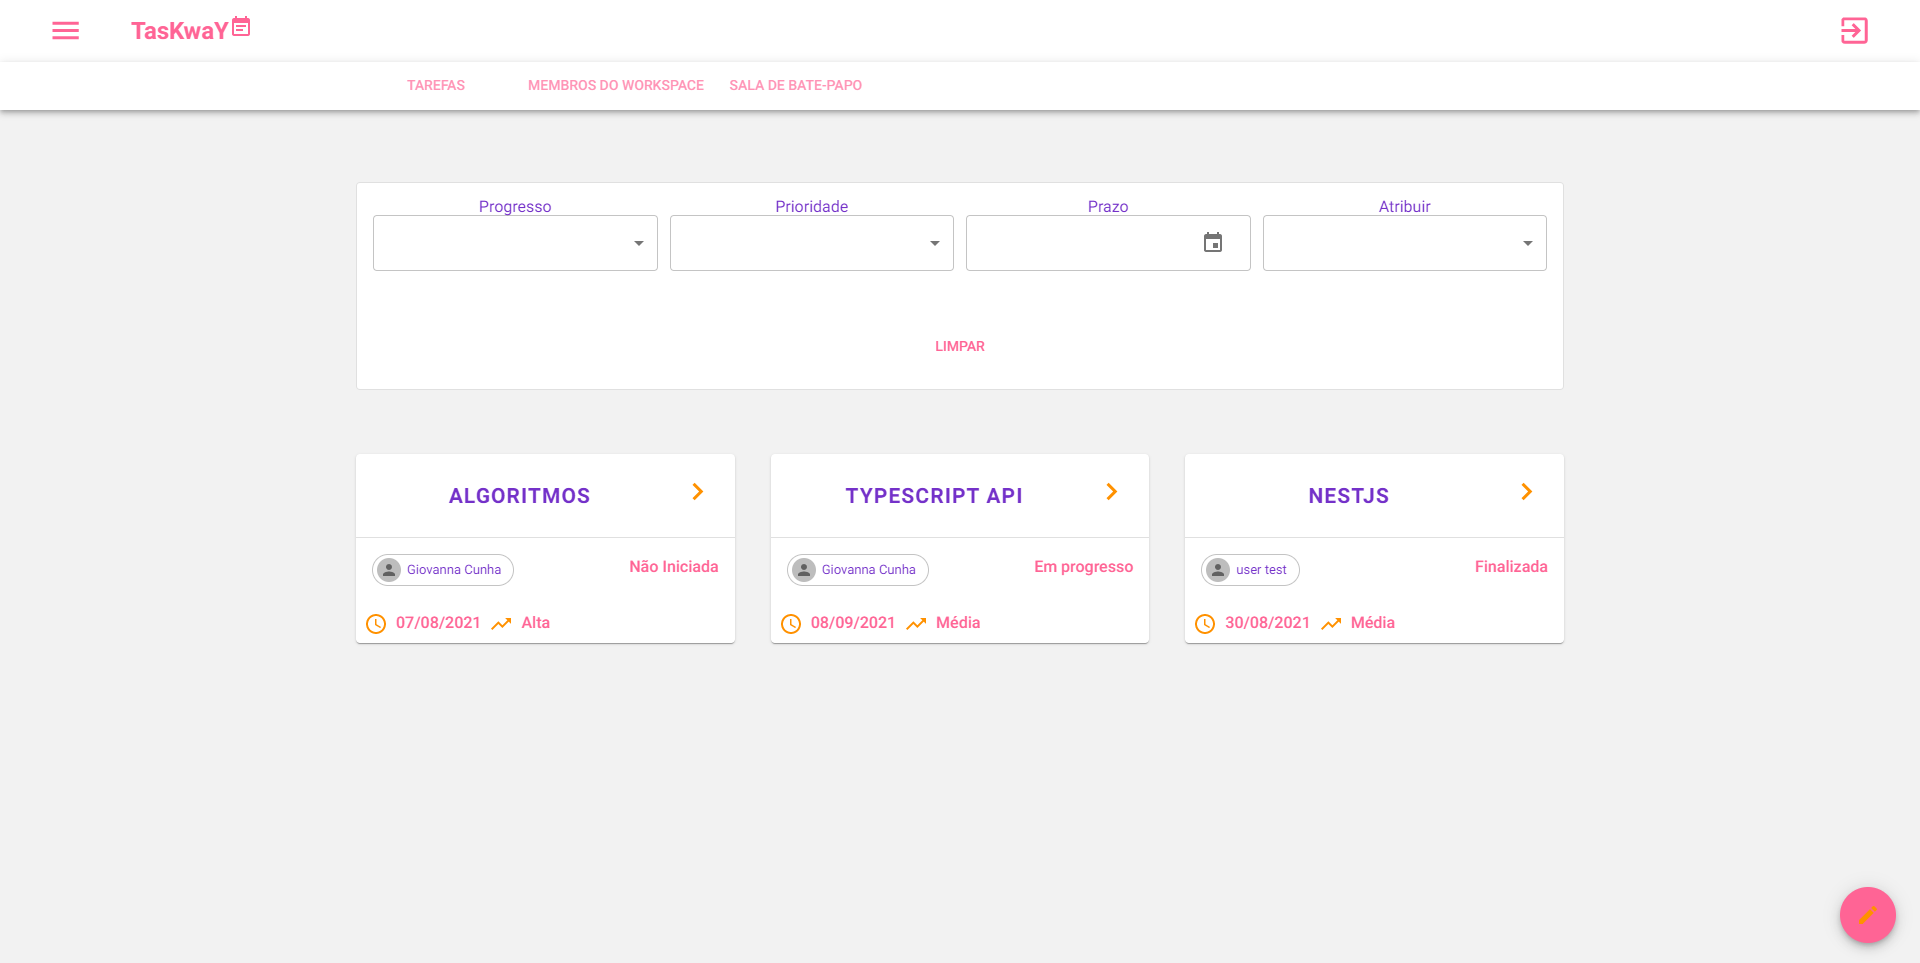The height and width of the screenshot is (963, 1920).
Task: Click the 30/08/2021 due date
Action: 1267,623
